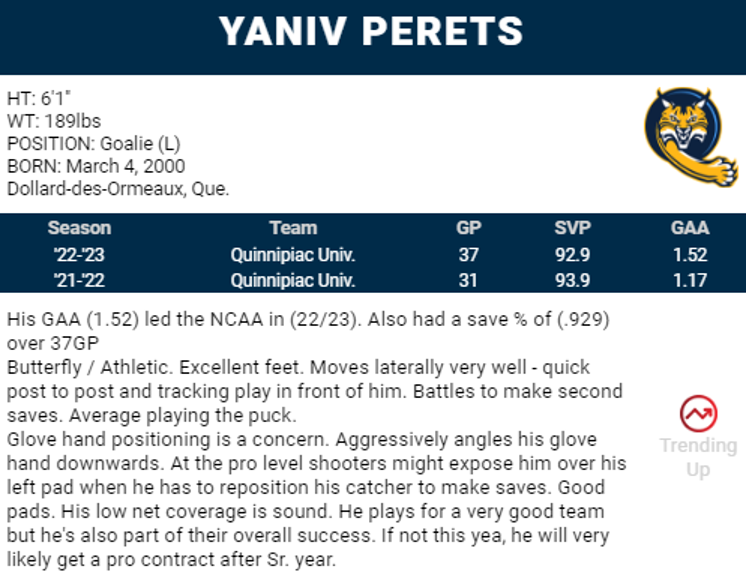Select the Yaniv Perets player name header
The width and height of the screenshot is (746, 572).
click(x=372, y=32)
